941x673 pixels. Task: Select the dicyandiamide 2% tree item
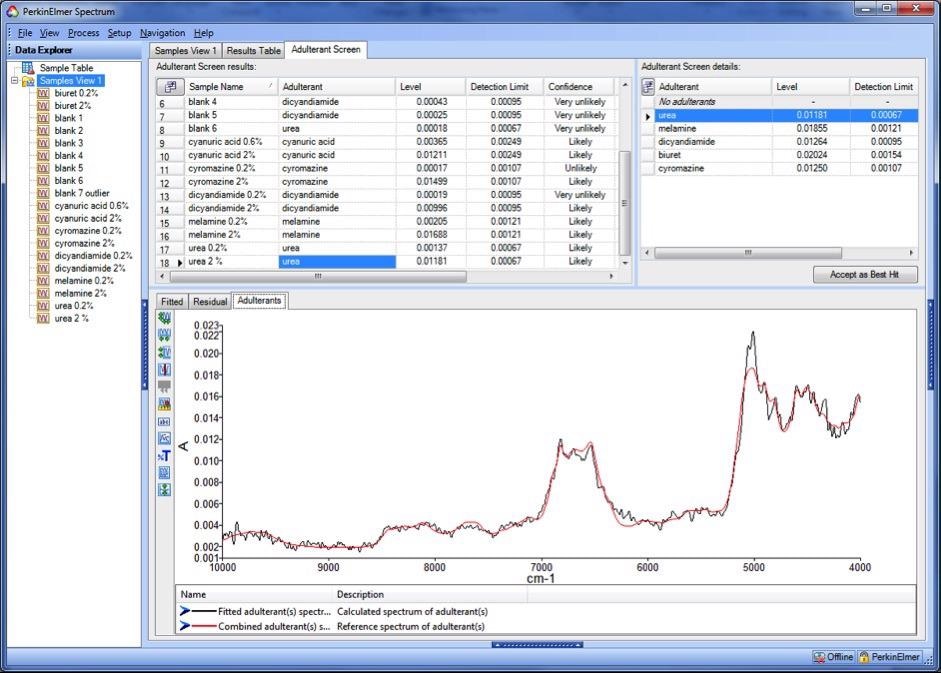coord(89,268)
